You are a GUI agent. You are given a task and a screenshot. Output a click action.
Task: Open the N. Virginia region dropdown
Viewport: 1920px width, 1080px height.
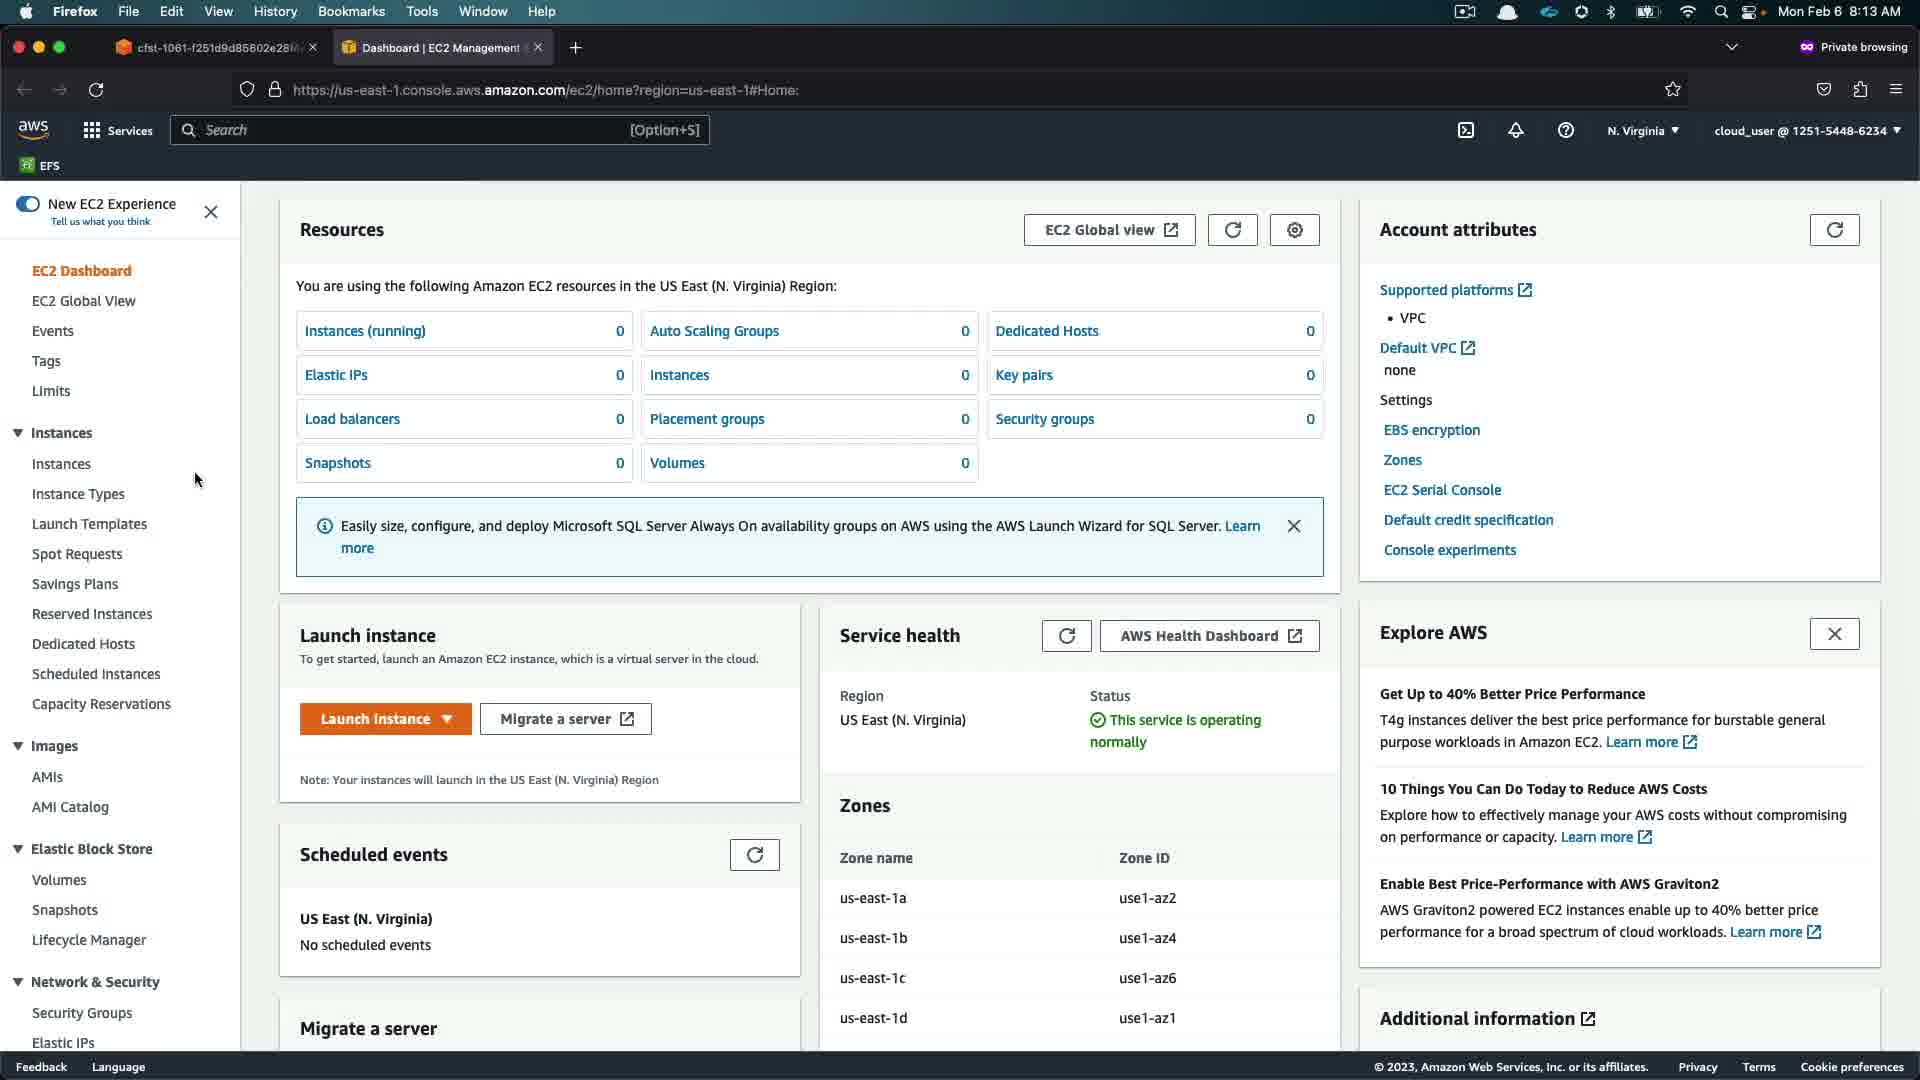(x=1643, y=130)
